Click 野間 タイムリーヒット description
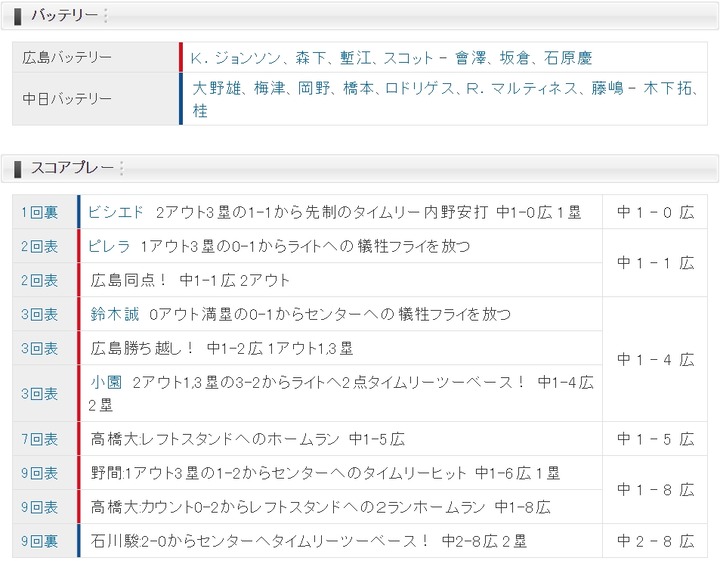 (325, 473)
